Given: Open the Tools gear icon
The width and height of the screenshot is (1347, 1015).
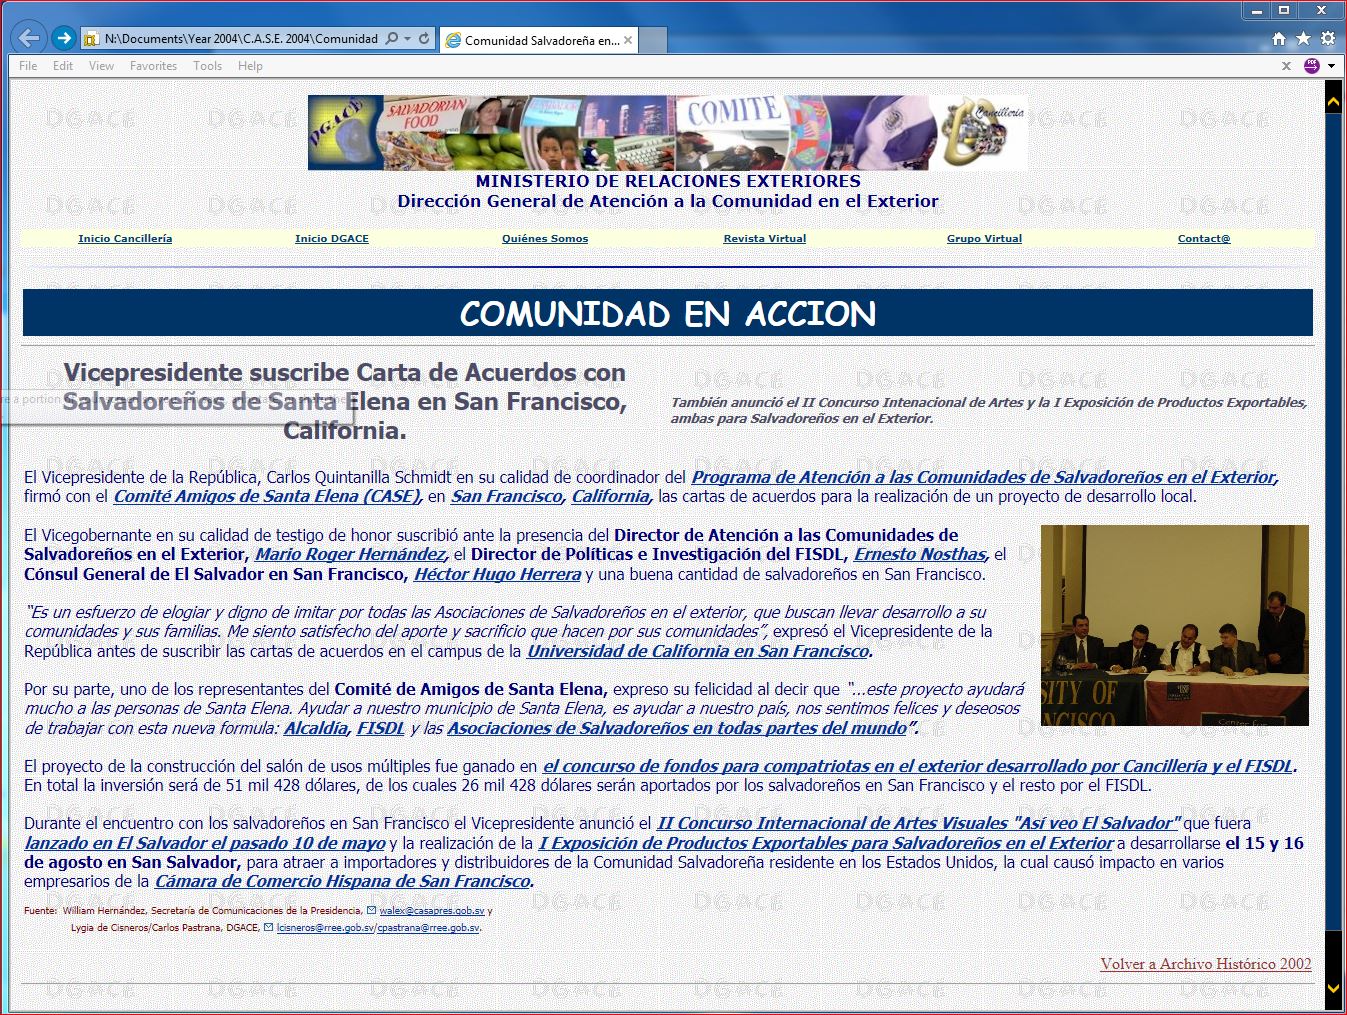Looking at the screenshot, I should 1328,39.
